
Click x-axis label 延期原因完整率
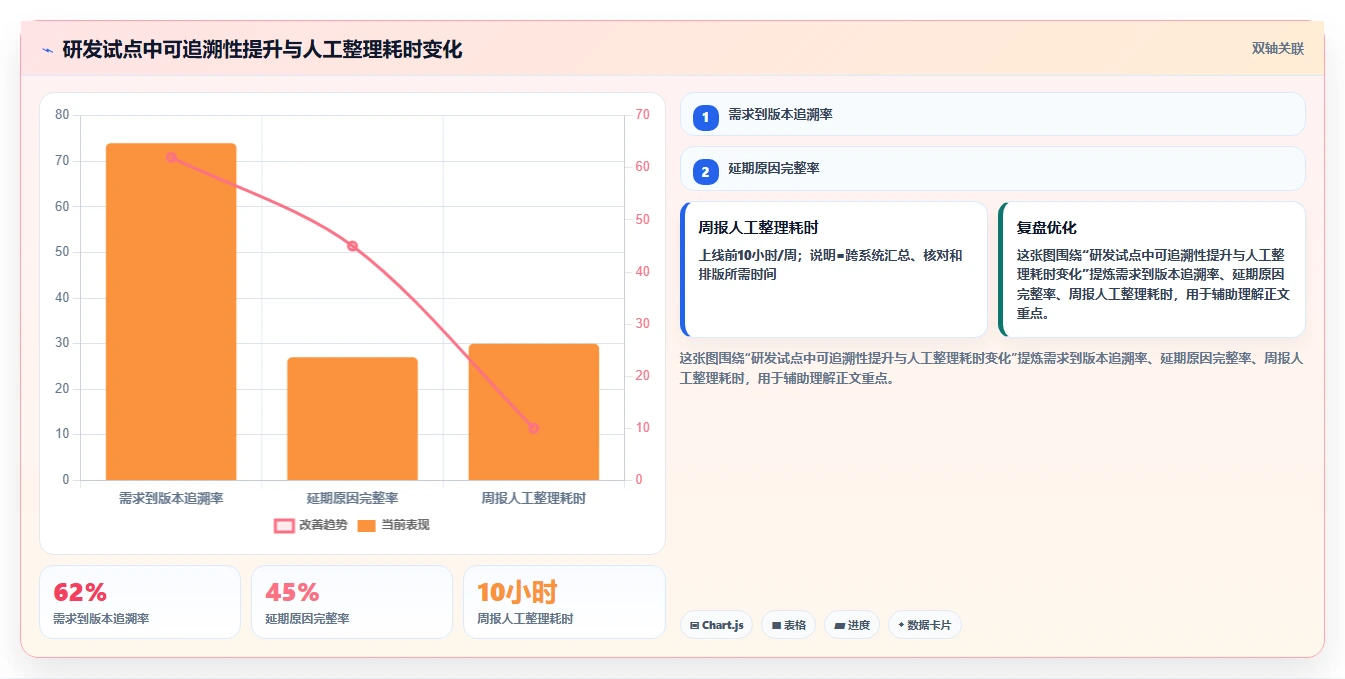click(352, 498)
